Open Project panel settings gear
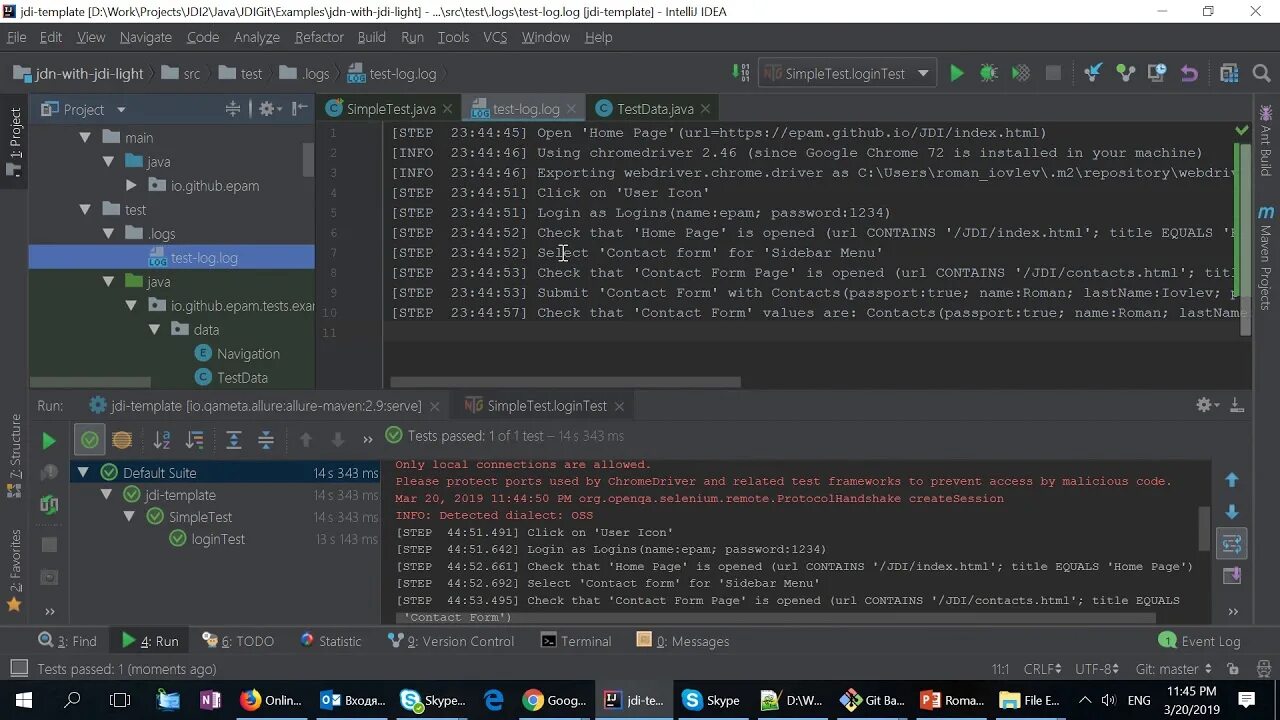 pyautogui.click(x=268, y=109)
